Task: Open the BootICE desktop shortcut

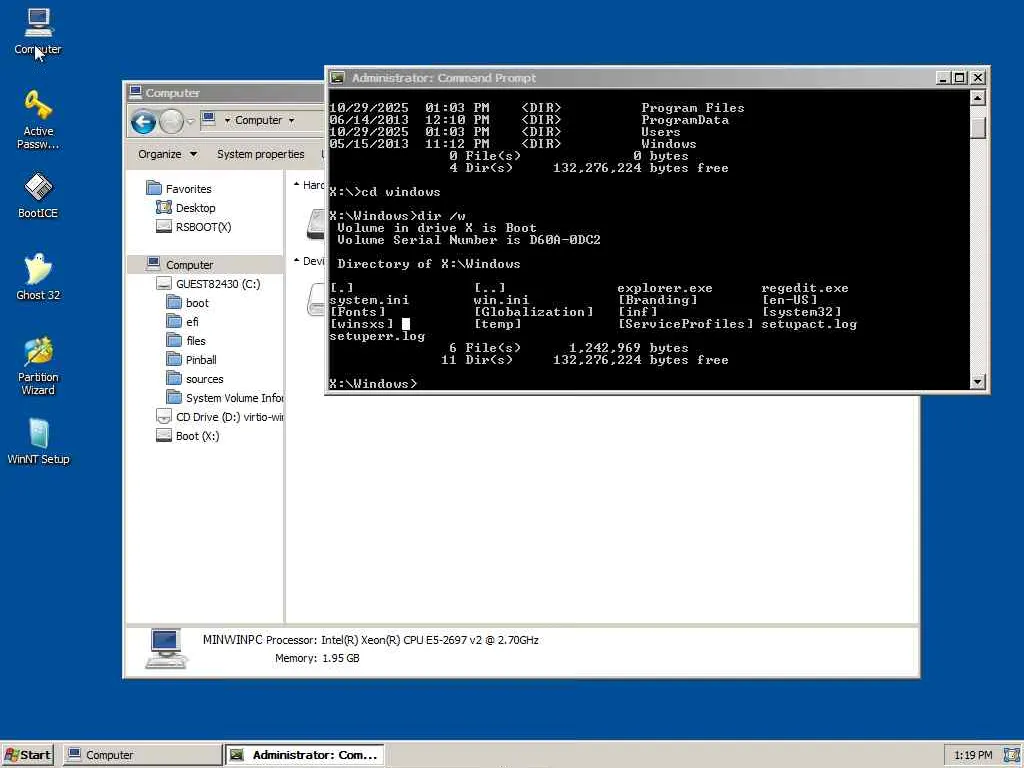Action: [38, 195]
